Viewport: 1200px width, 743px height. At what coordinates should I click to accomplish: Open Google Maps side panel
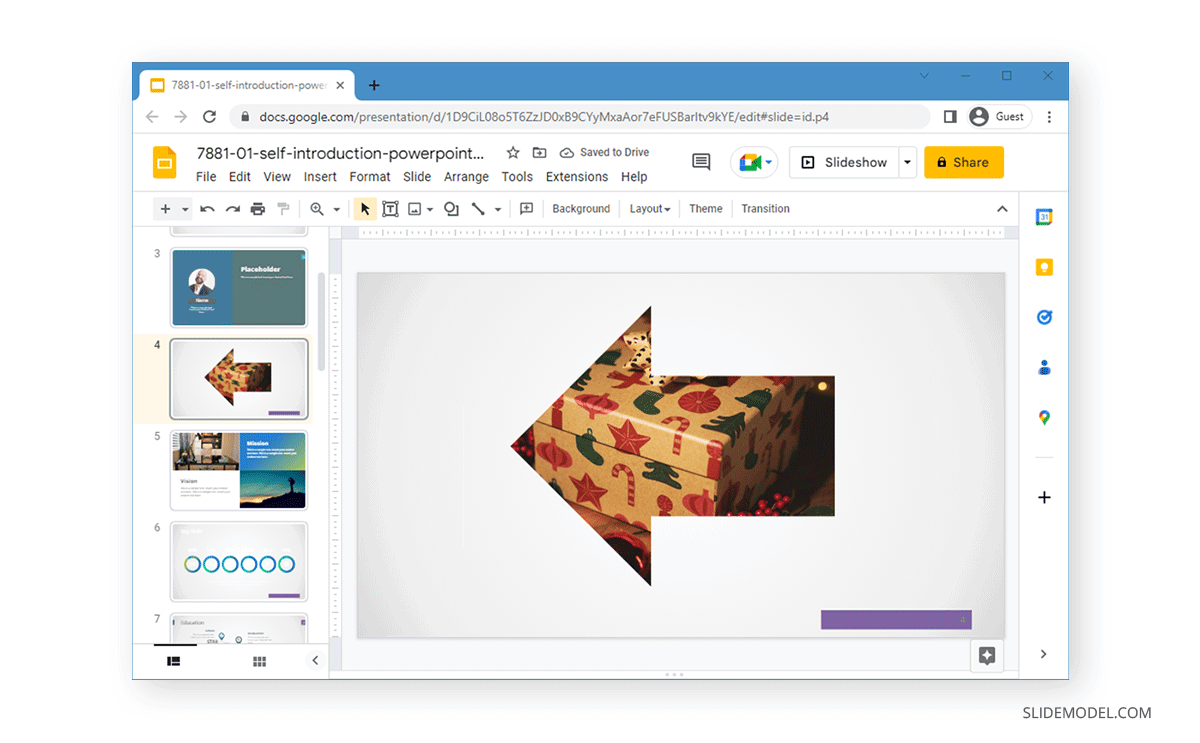click(1044, 418)
